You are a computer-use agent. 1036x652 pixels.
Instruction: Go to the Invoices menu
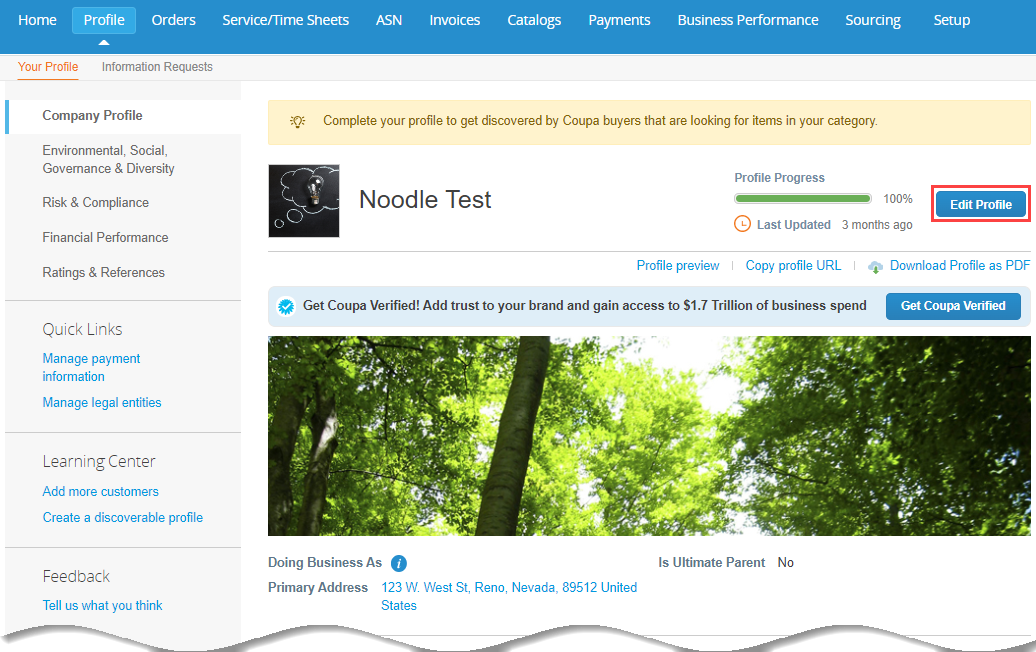(454, 20)
